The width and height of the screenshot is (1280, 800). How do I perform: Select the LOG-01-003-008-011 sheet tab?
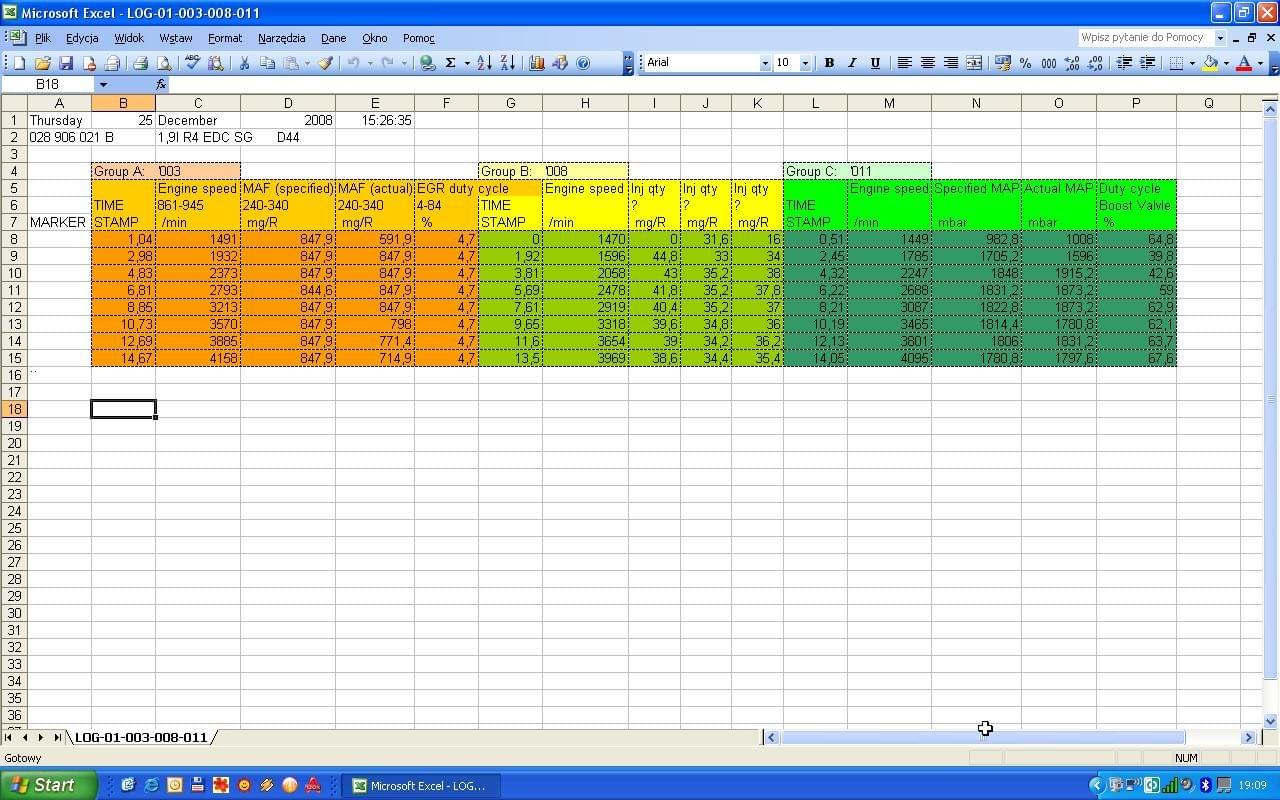click(x=141, y=738)
